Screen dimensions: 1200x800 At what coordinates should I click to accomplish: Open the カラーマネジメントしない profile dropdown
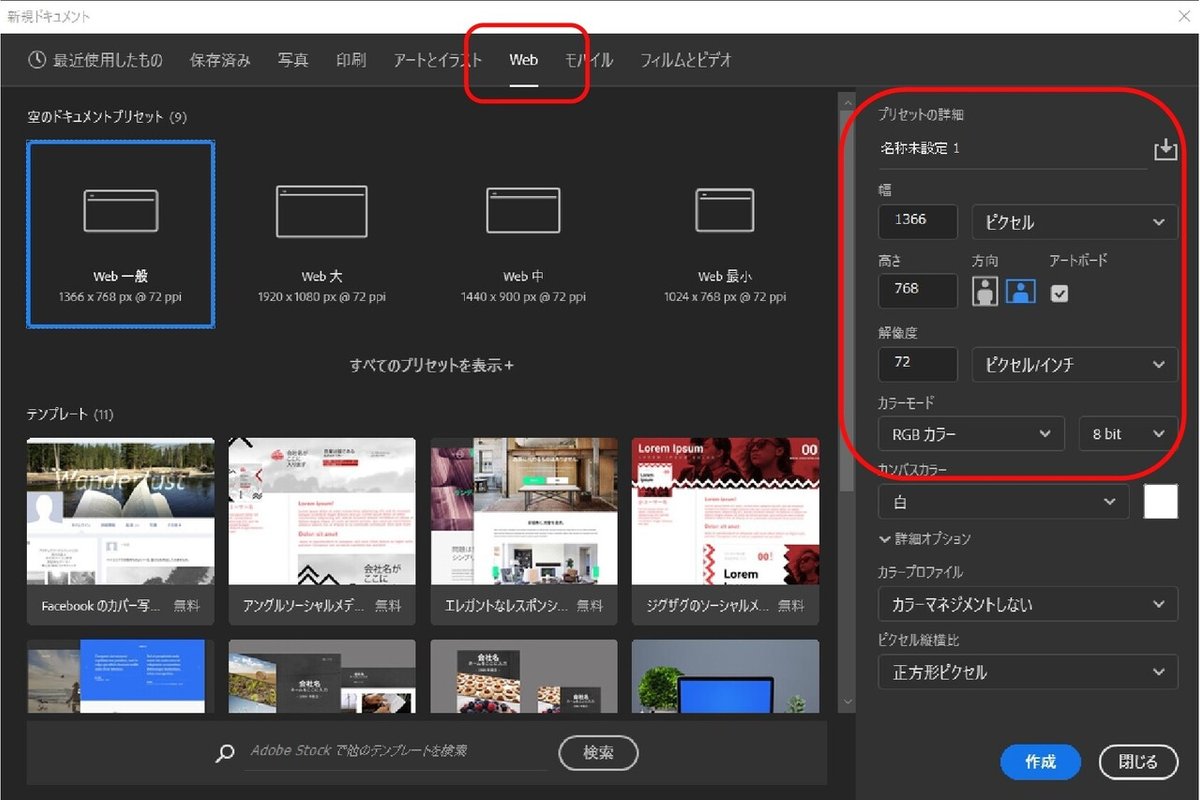point(1028,604)
